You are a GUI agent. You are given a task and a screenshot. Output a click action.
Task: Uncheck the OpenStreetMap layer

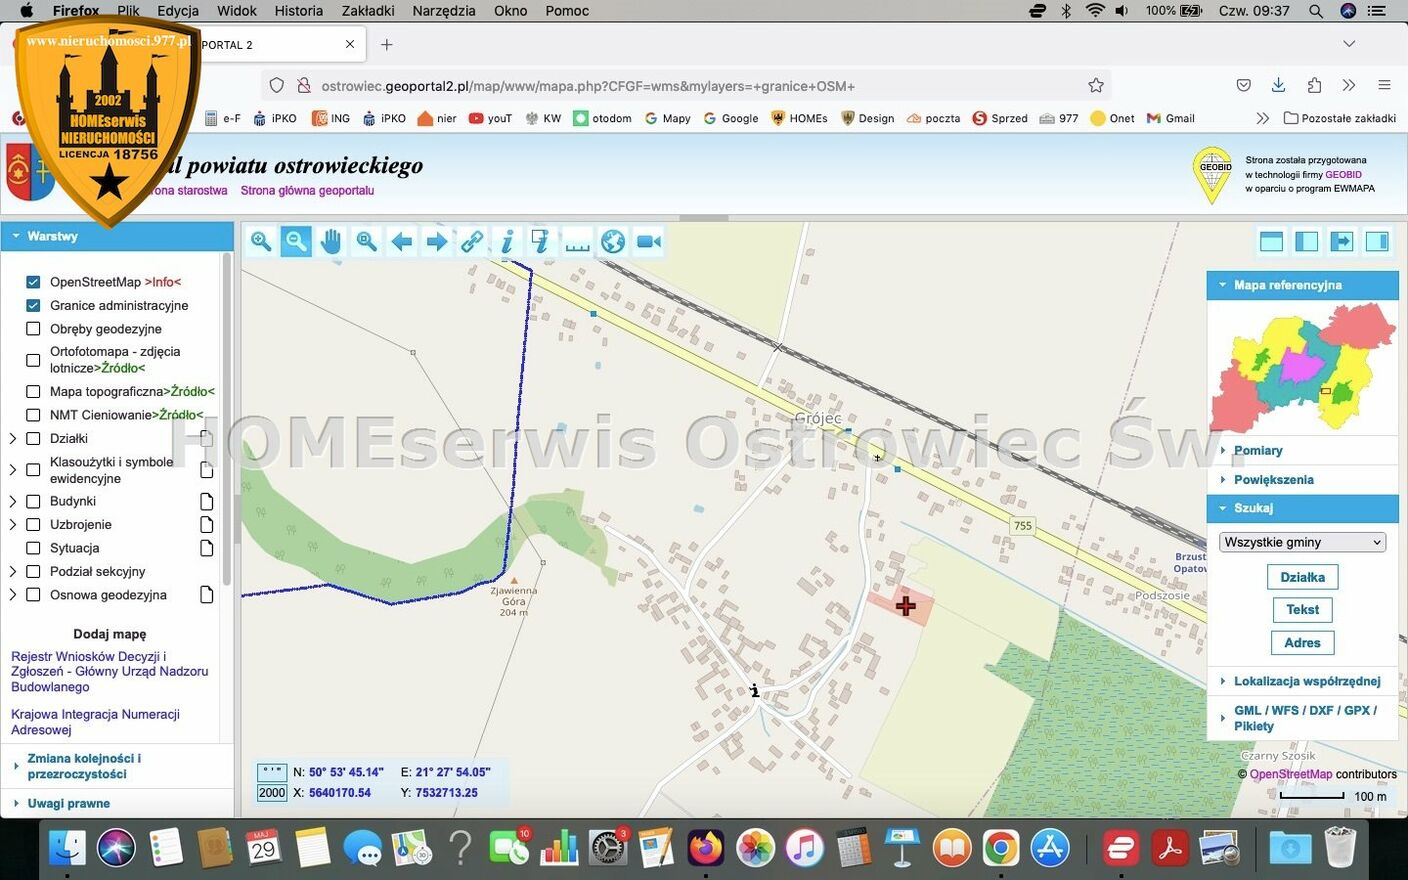[x=33, y=282]
